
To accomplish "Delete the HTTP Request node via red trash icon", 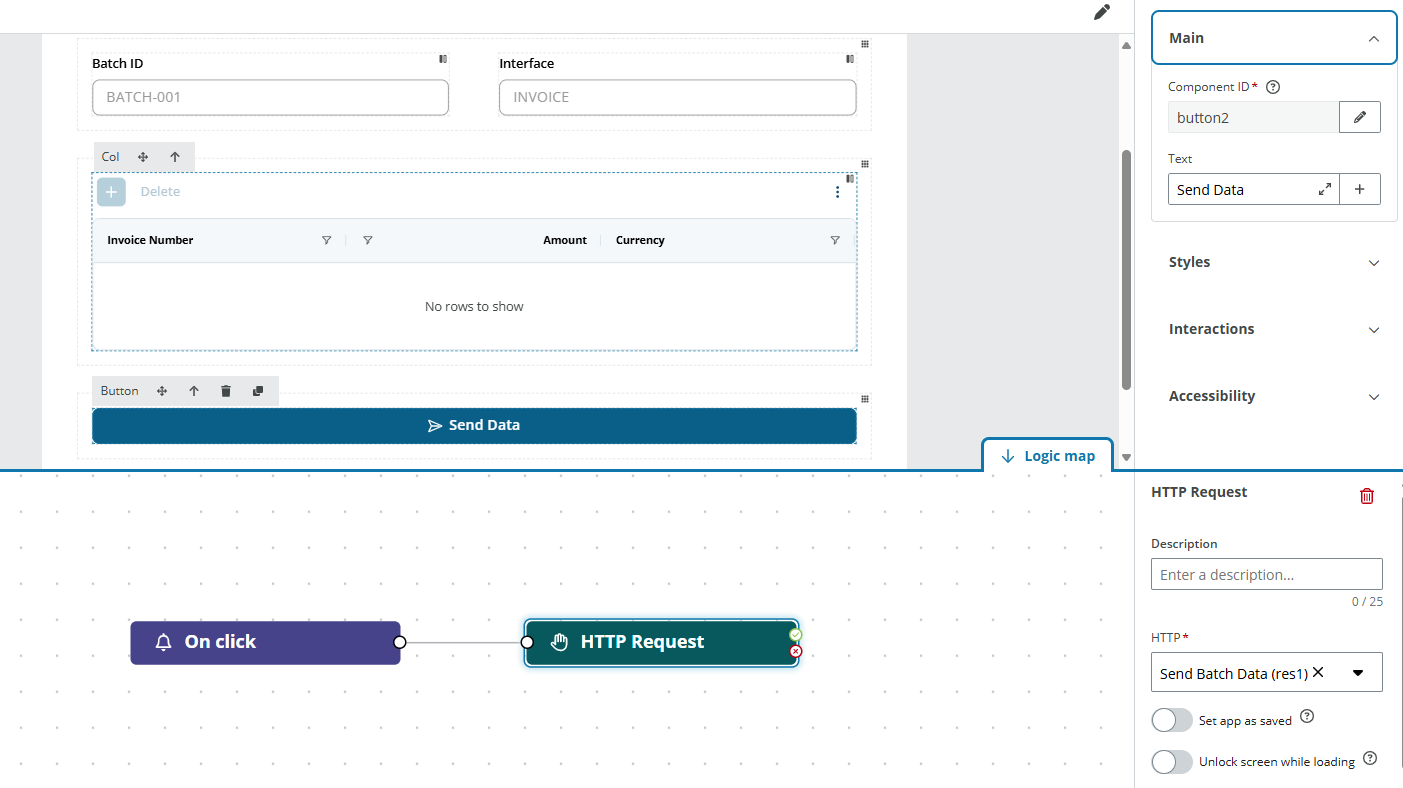I will (x=1366, y=495).
